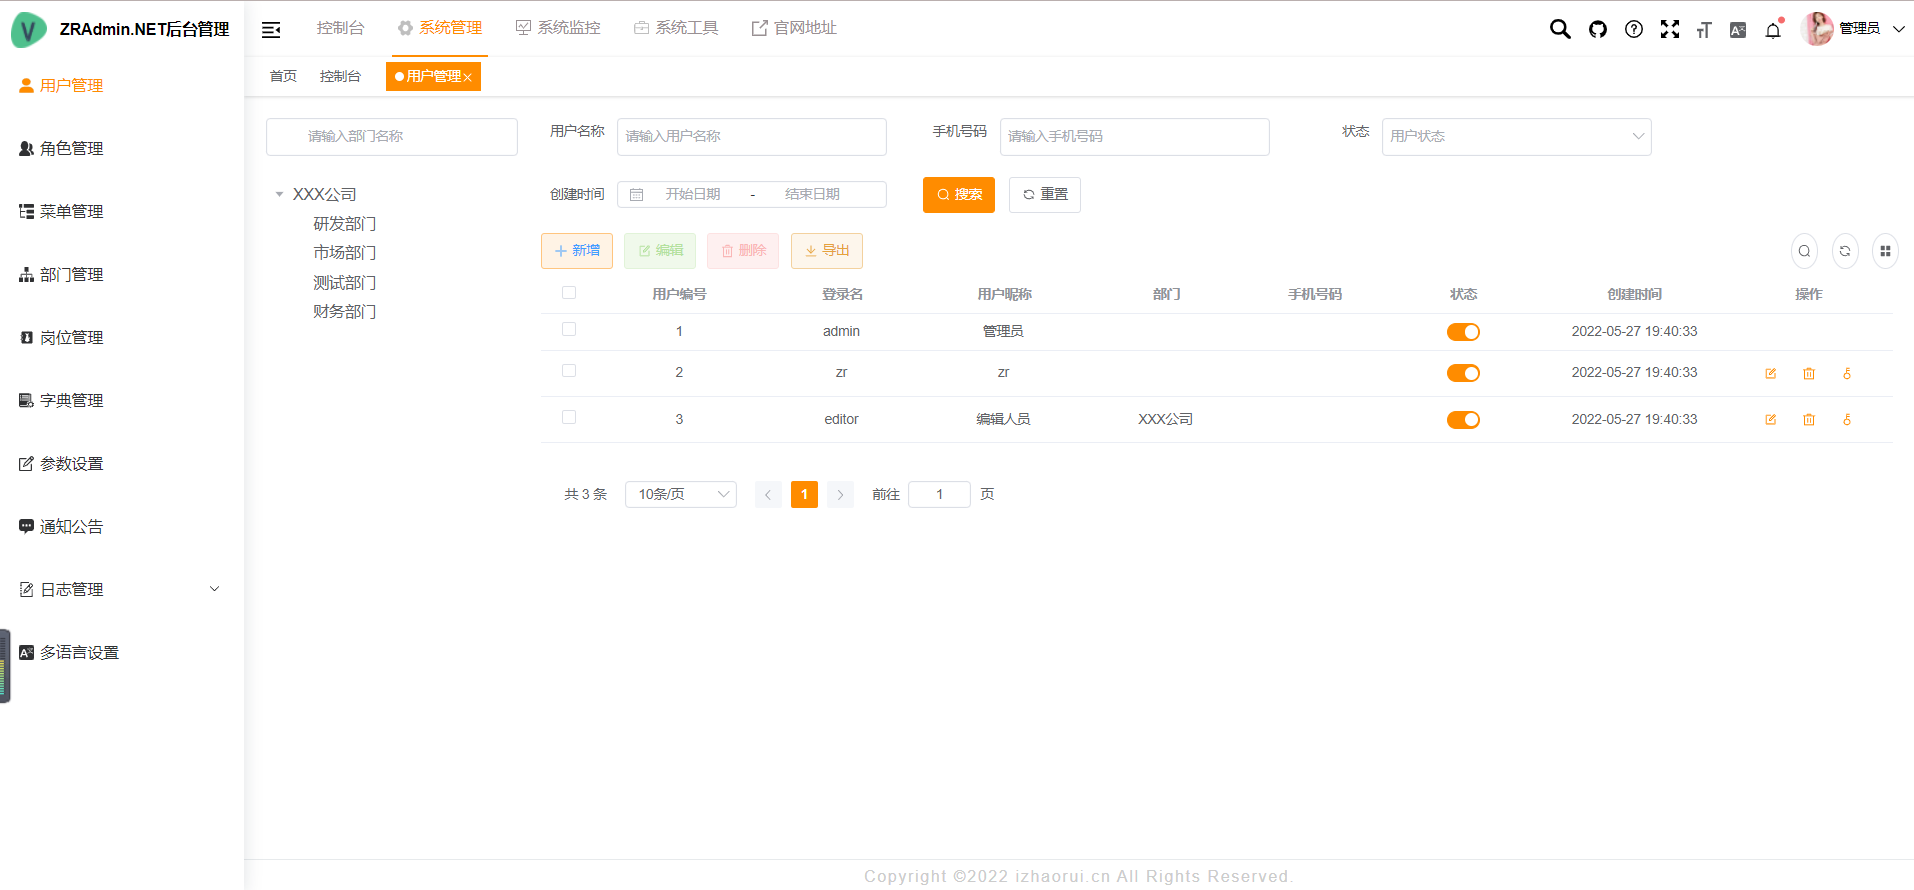Open the 10条/页 page size dropdown
This screenshot has width=1914, height=890.
[680, 494]
